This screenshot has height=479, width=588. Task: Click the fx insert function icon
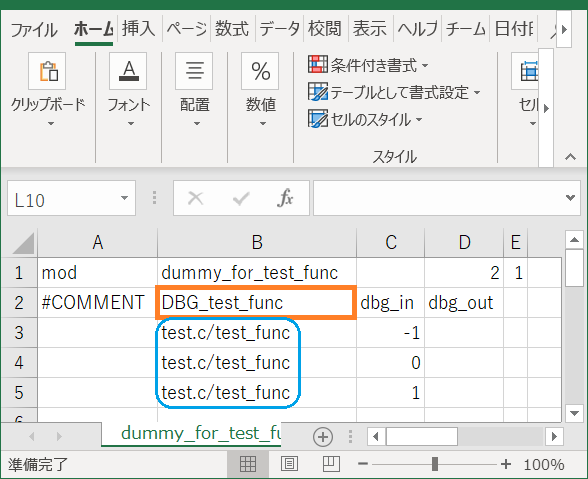pos(285,198)
